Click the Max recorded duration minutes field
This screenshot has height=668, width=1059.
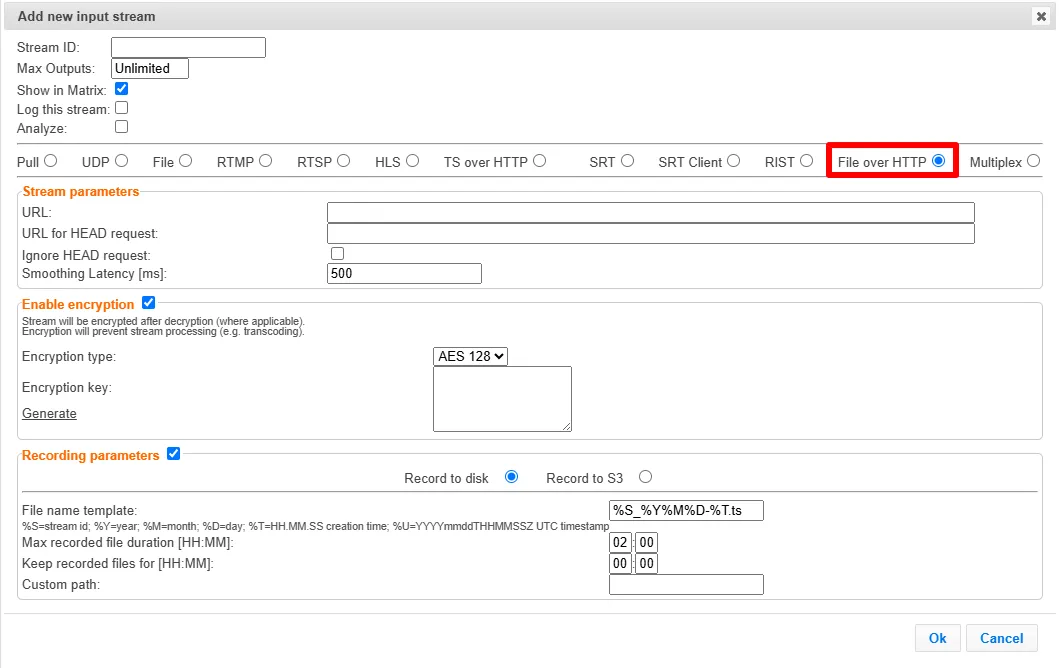(x=646, y=542)
